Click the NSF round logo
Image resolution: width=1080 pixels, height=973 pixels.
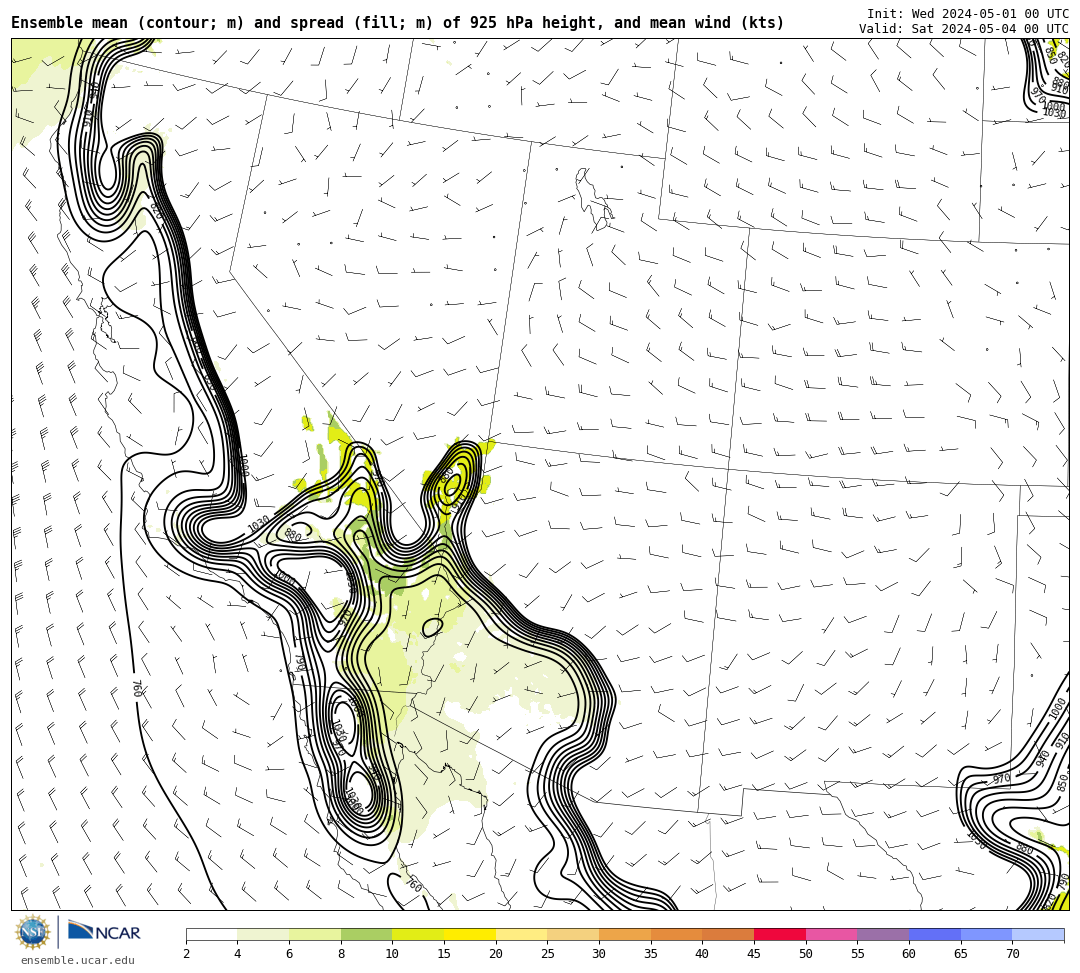[x=33, y=932]
